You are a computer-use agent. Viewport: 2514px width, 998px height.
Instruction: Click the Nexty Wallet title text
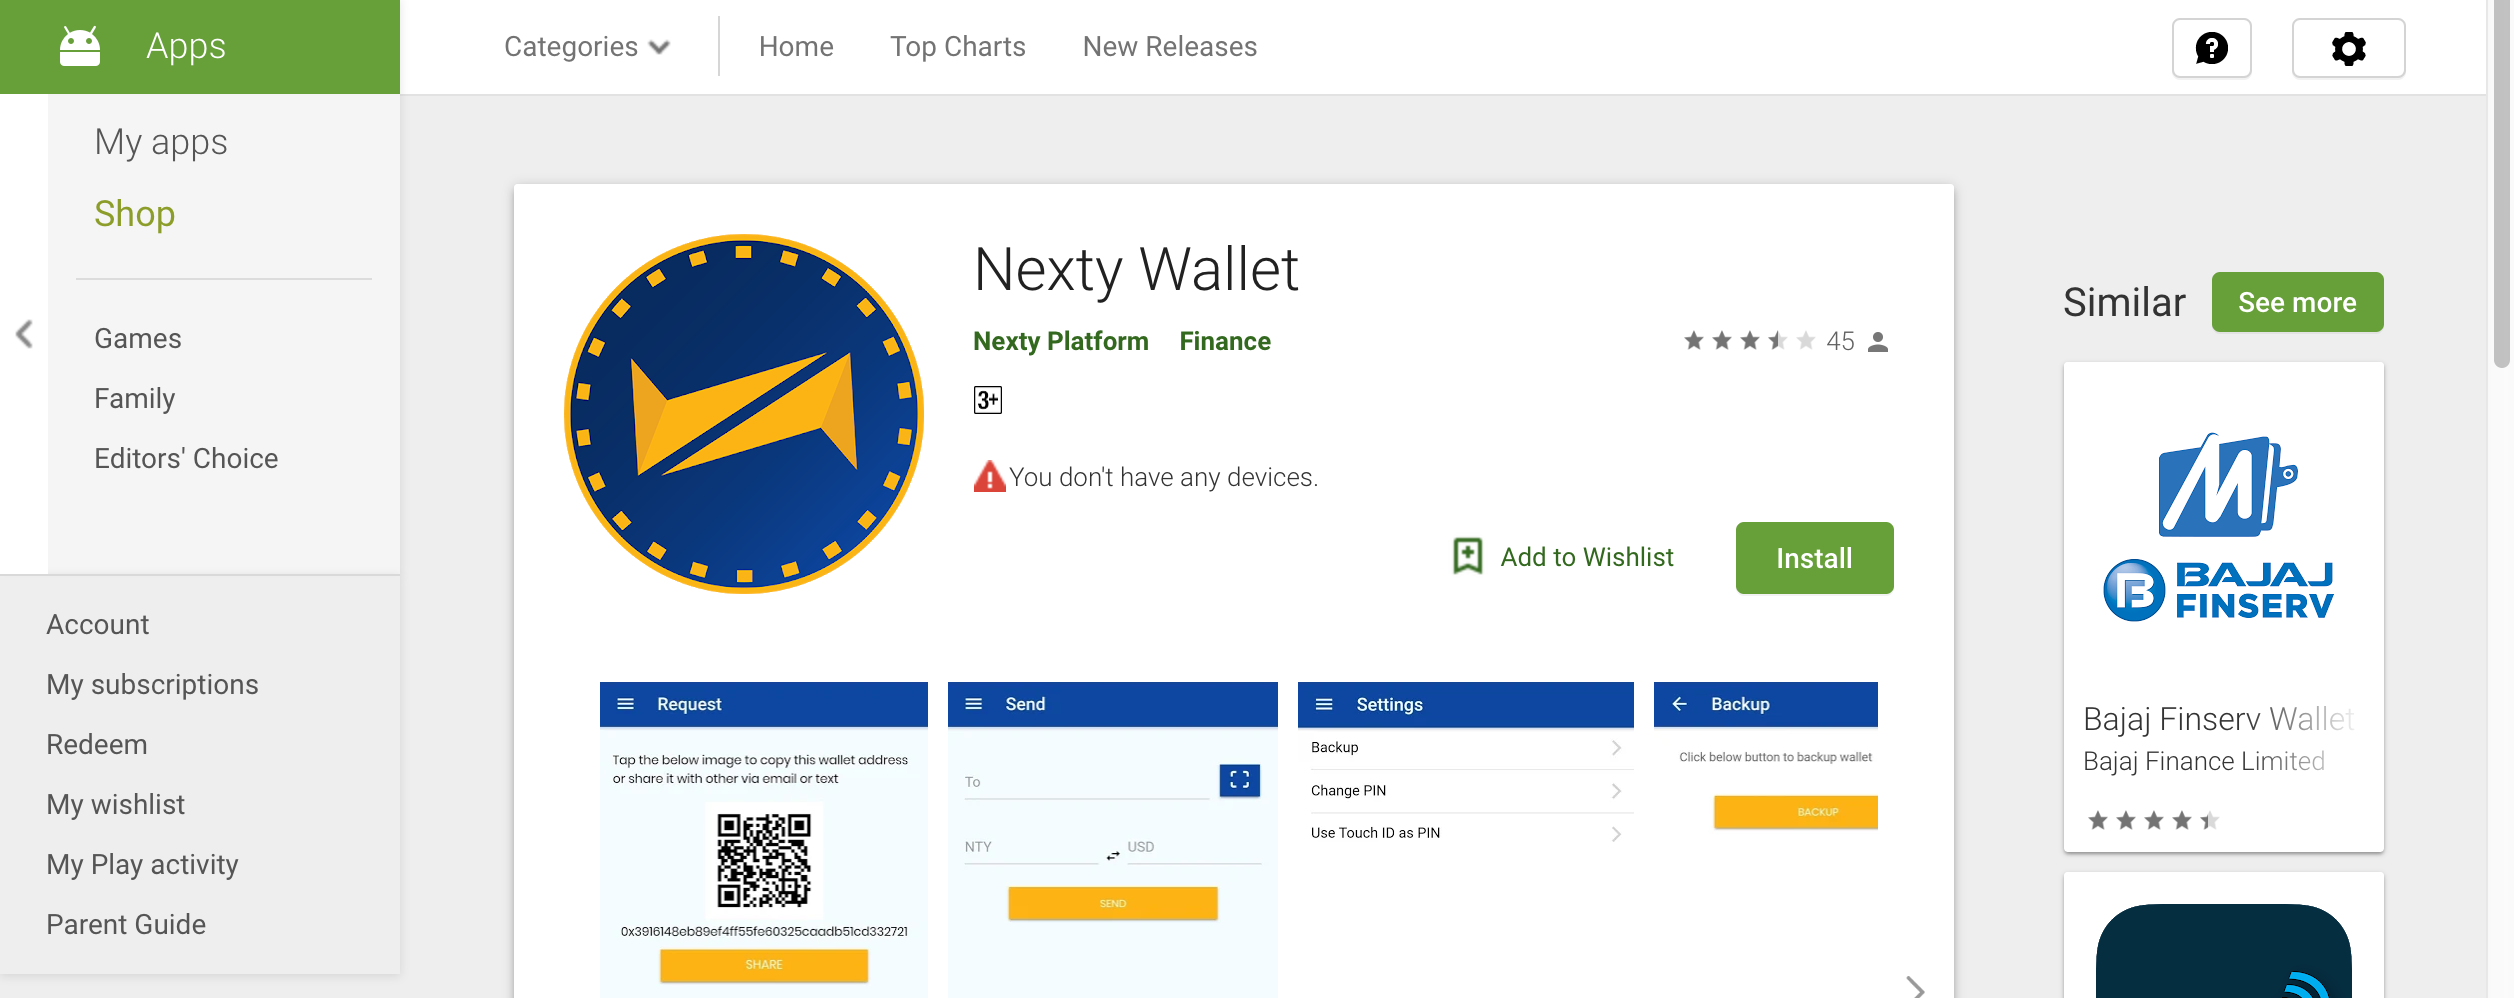pos(1136,271)
